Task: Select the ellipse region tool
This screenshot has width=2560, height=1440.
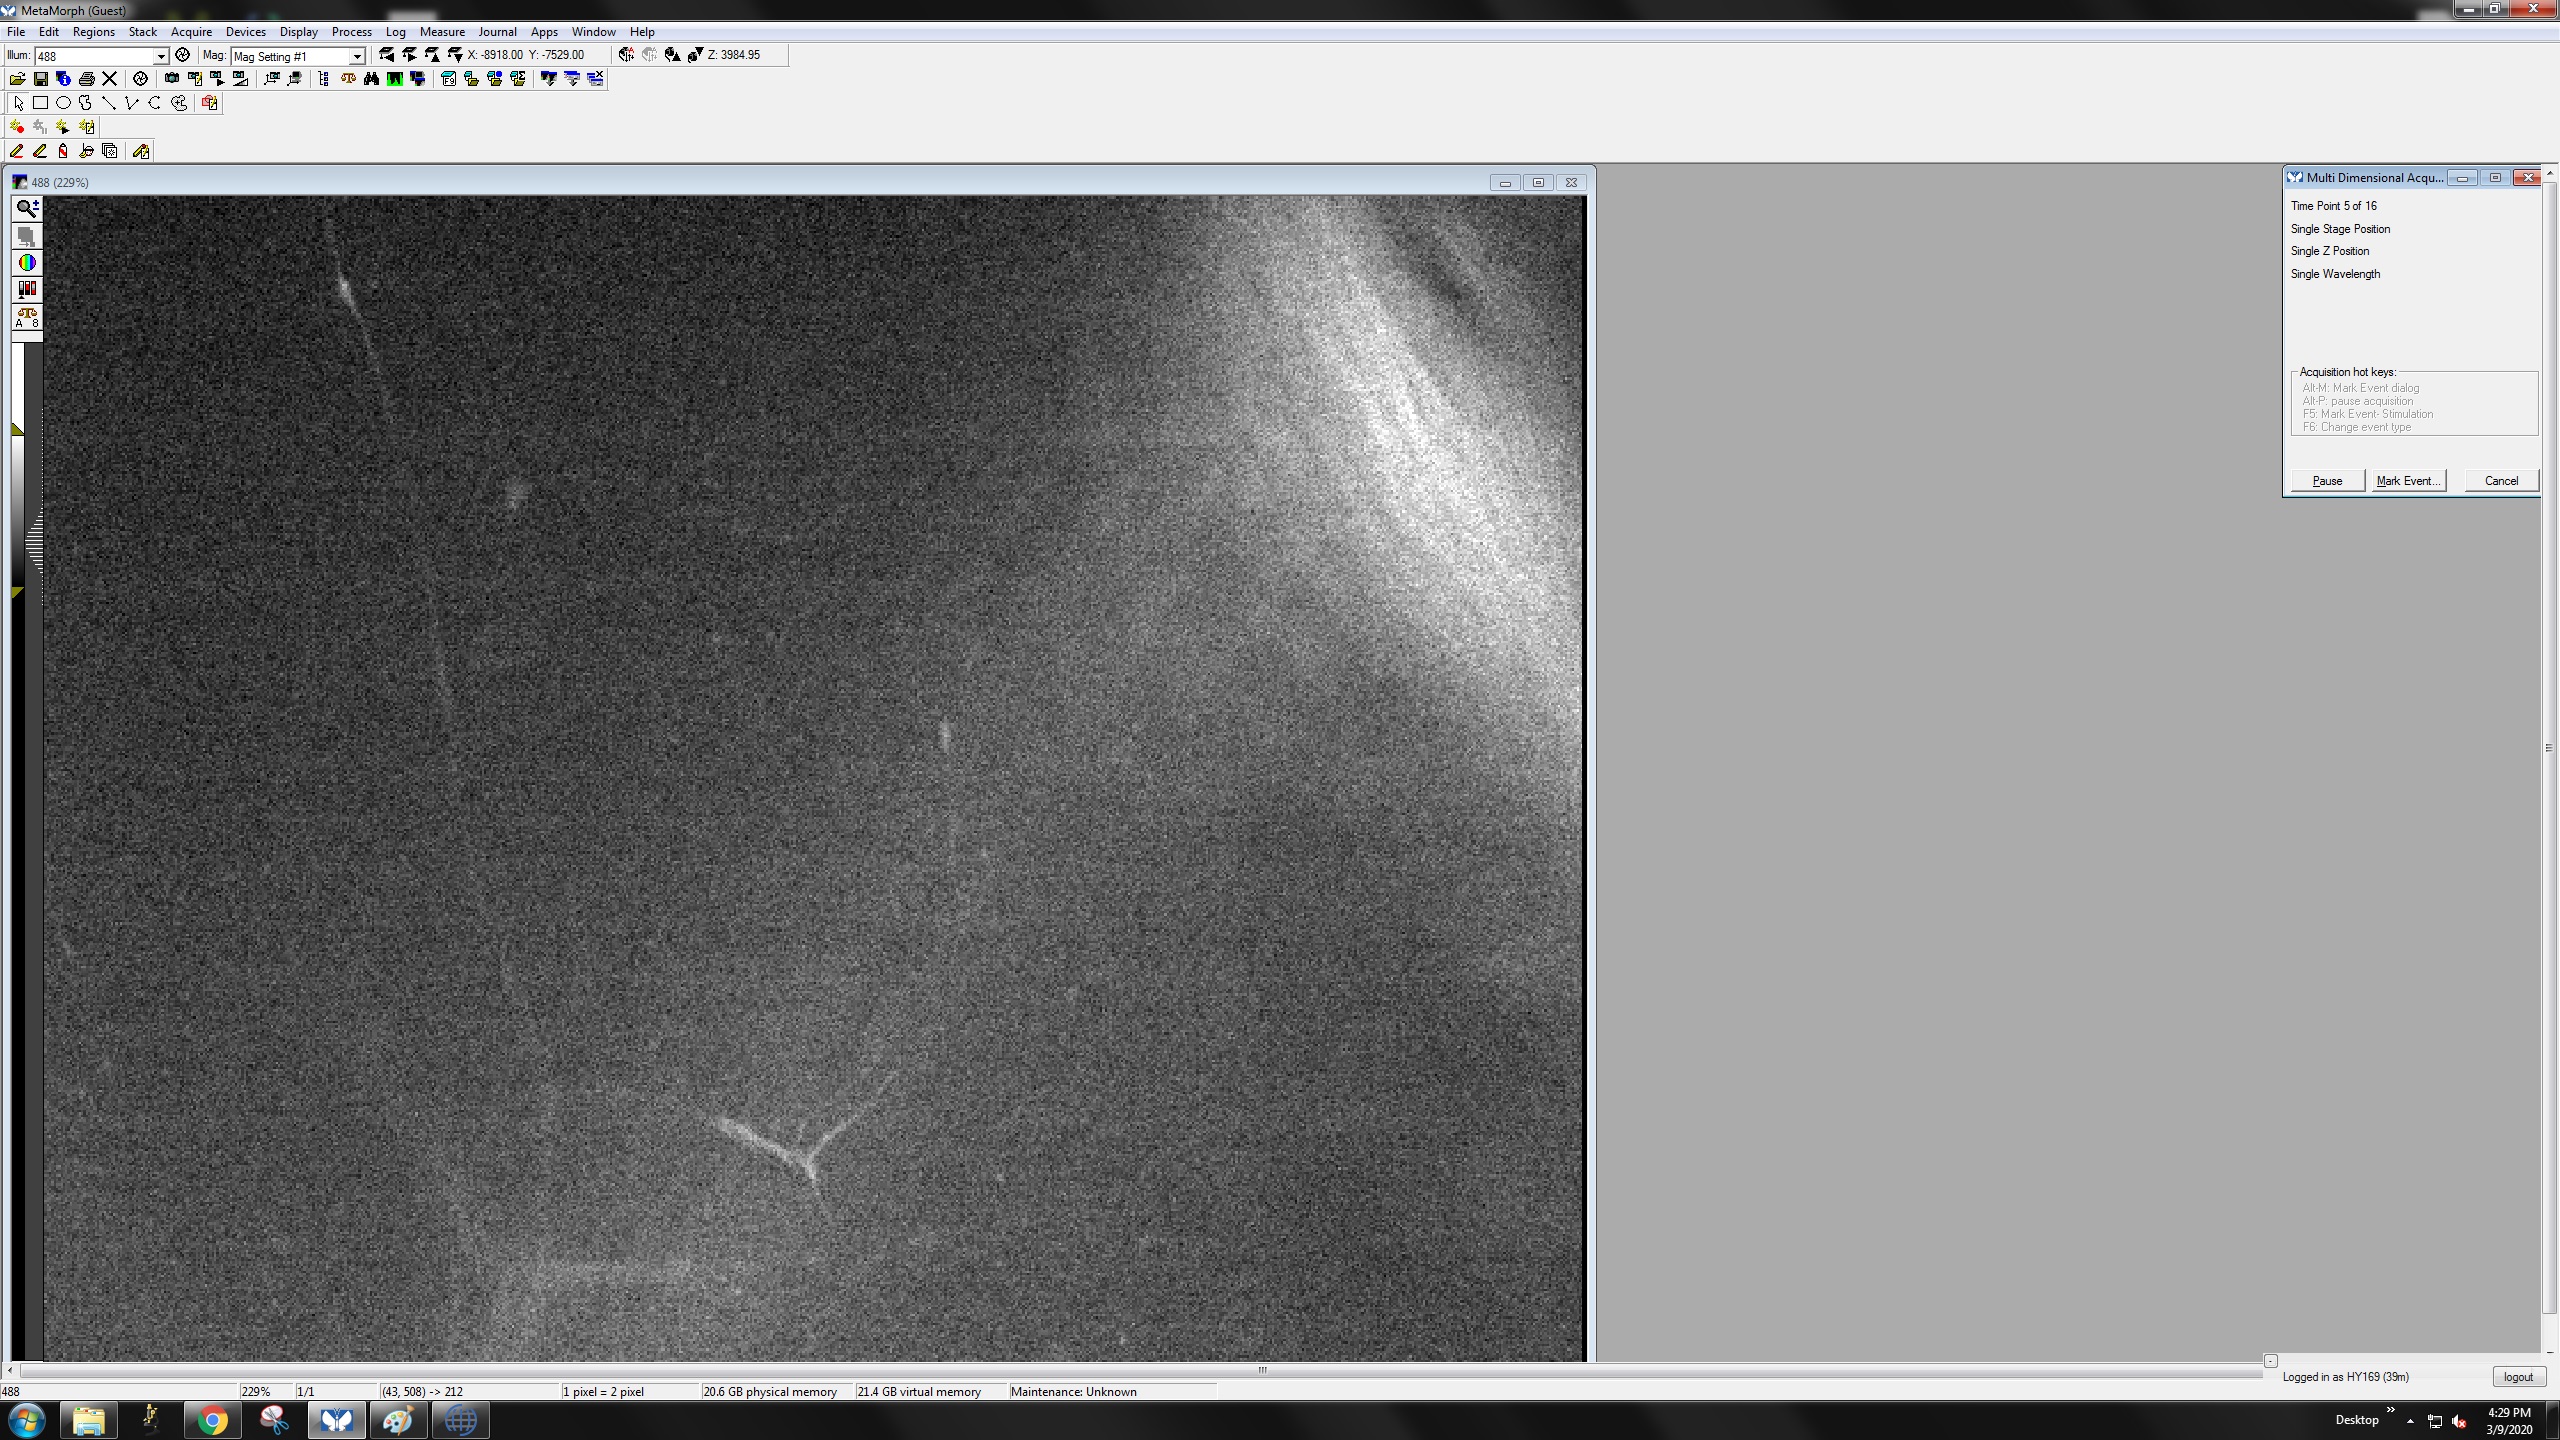Action: 63,103
